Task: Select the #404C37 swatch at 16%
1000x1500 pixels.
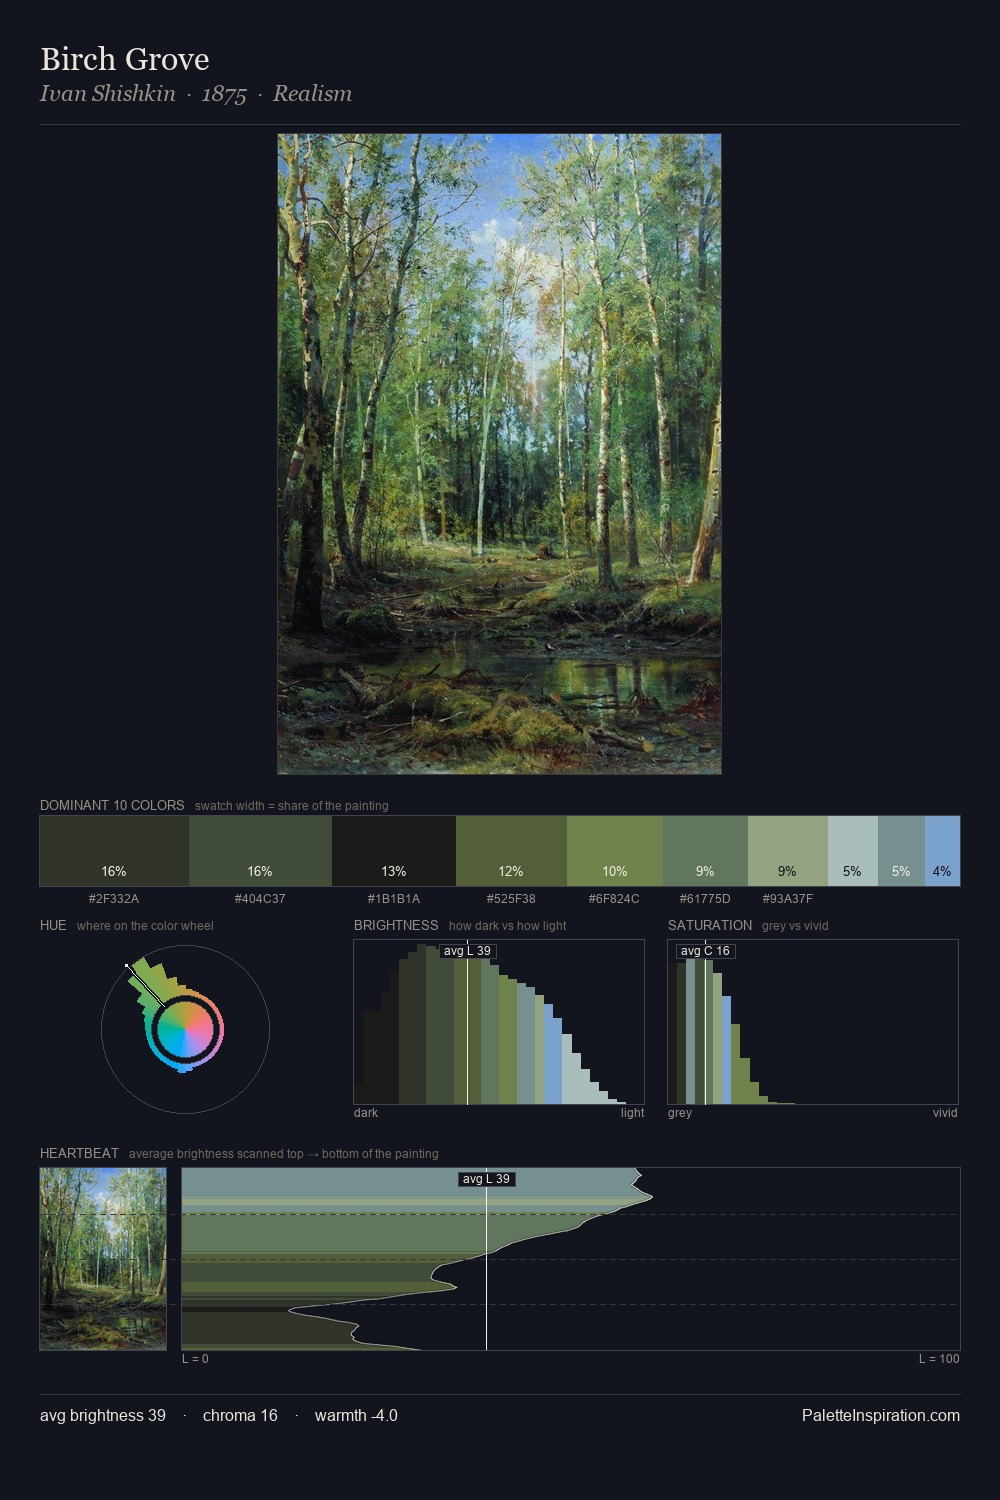Action: [260, 851]
